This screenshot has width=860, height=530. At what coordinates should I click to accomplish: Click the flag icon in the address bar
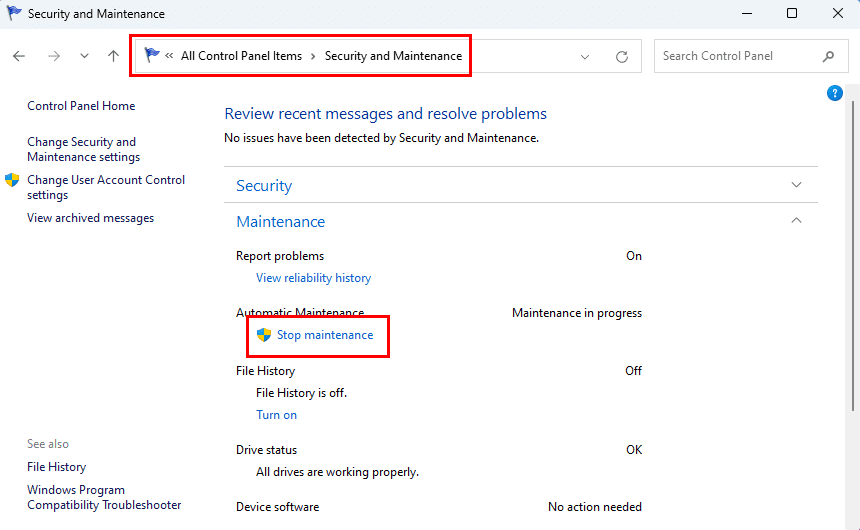pyautogui.click(x=151, y=55)
